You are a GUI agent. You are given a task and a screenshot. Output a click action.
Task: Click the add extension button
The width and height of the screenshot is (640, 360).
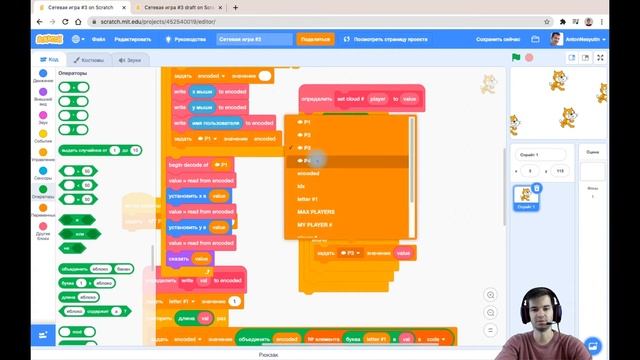click(43, 335)
